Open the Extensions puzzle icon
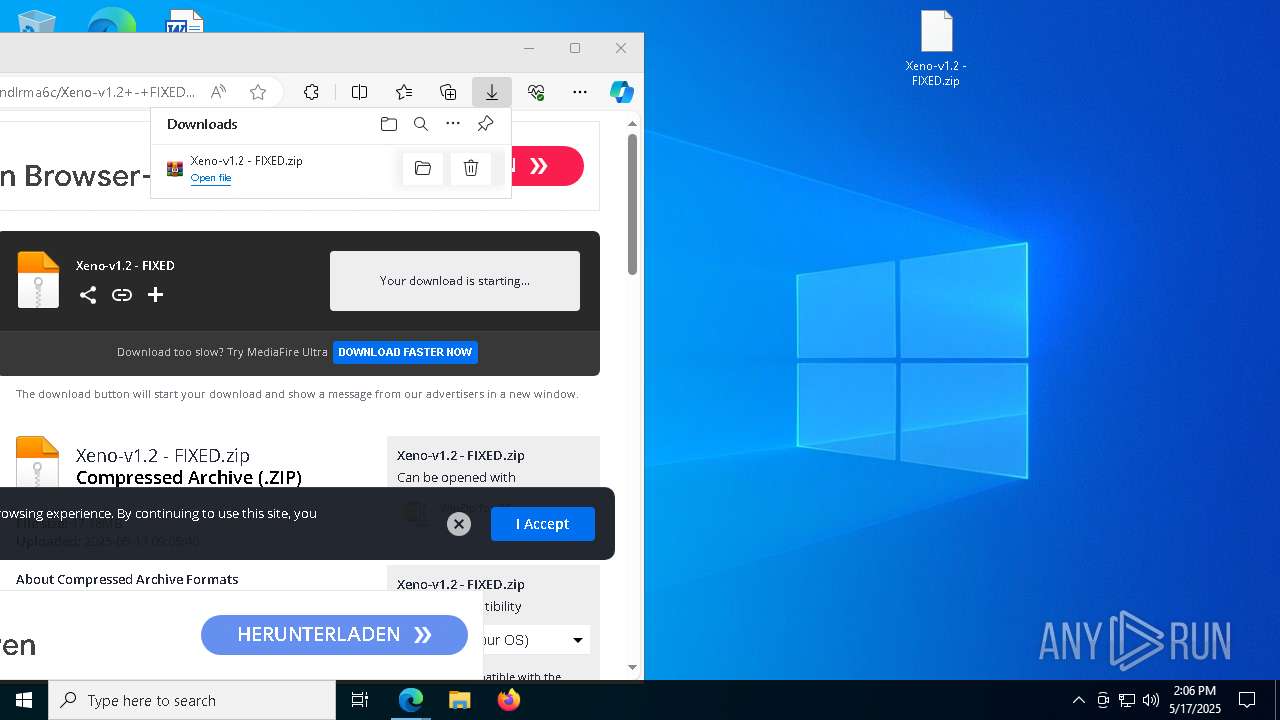1280x720 pixels. click(x=311, y=92)
